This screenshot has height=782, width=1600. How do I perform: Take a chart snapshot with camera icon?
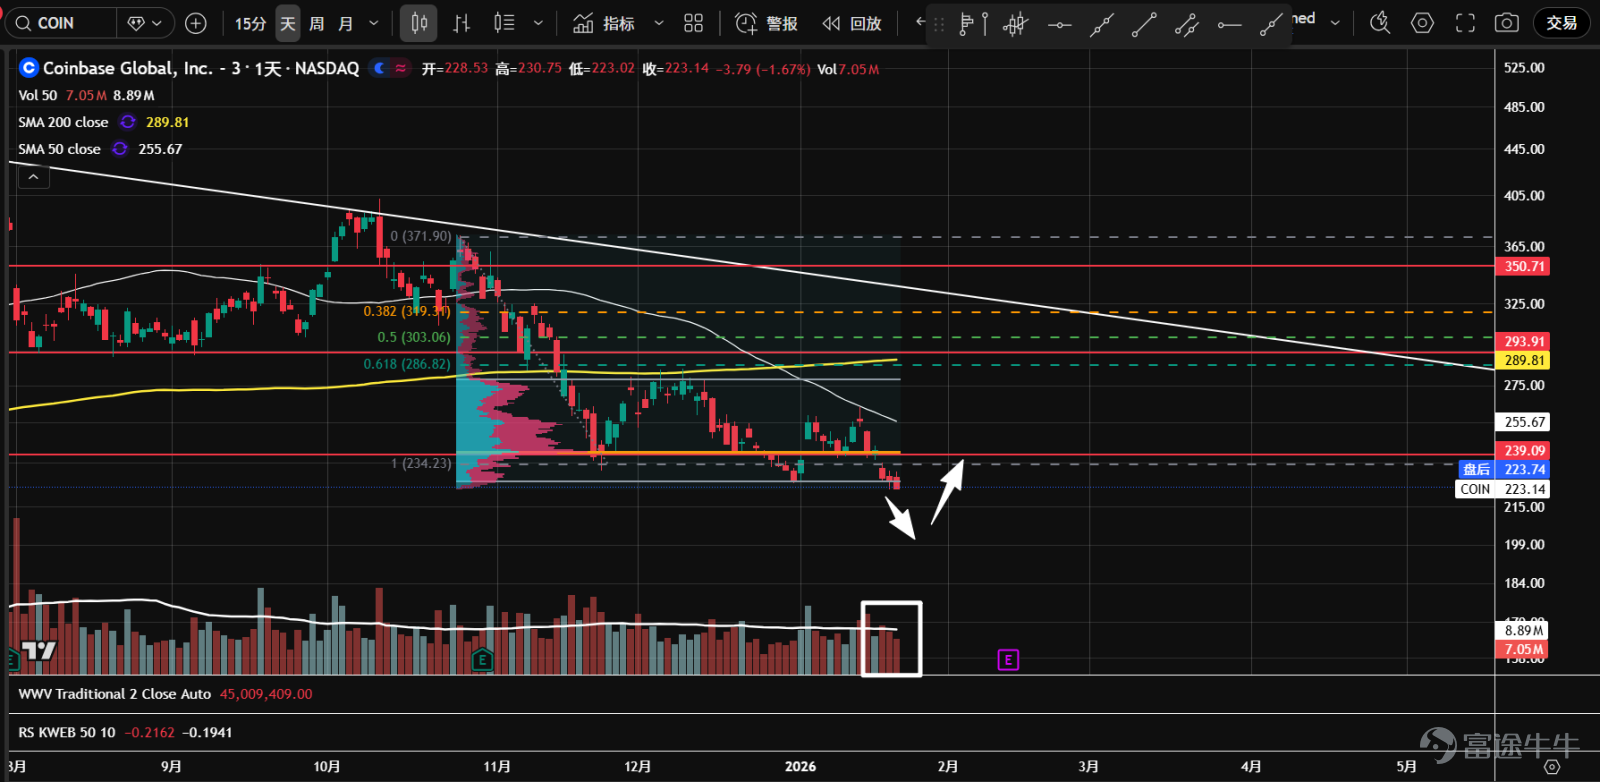(x=1506, y=23)
